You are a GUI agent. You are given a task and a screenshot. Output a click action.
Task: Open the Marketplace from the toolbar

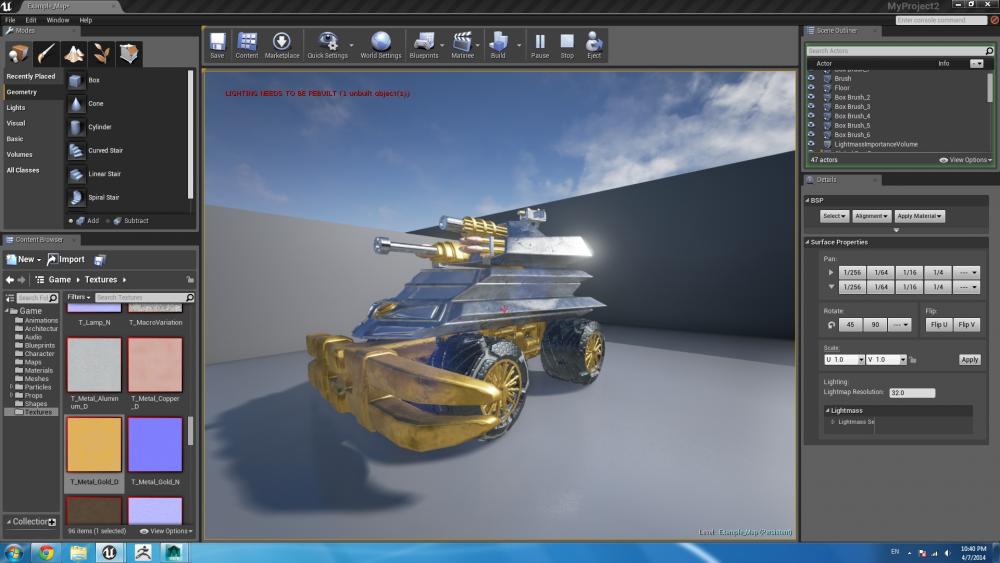[x=282, y=45]
